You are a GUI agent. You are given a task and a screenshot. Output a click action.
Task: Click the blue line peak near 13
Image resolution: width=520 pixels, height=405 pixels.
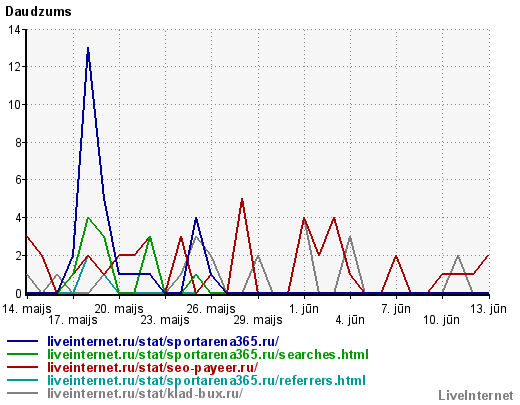(88, 49)
